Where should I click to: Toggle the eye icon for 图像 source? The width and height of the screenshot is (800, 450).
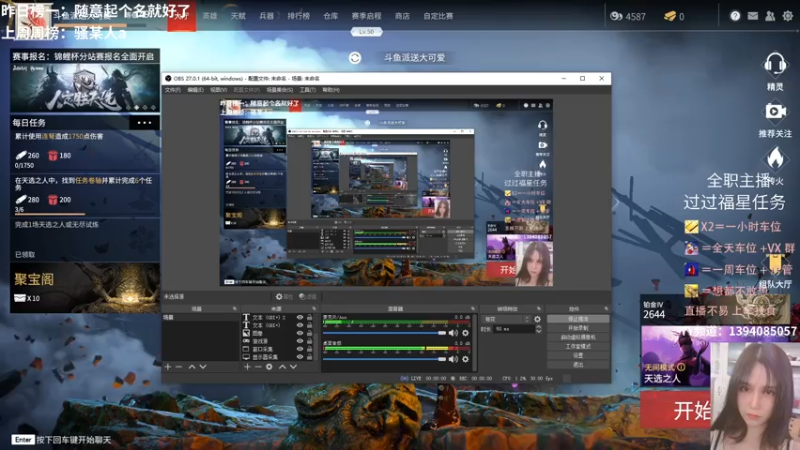(x=300, y=333)
